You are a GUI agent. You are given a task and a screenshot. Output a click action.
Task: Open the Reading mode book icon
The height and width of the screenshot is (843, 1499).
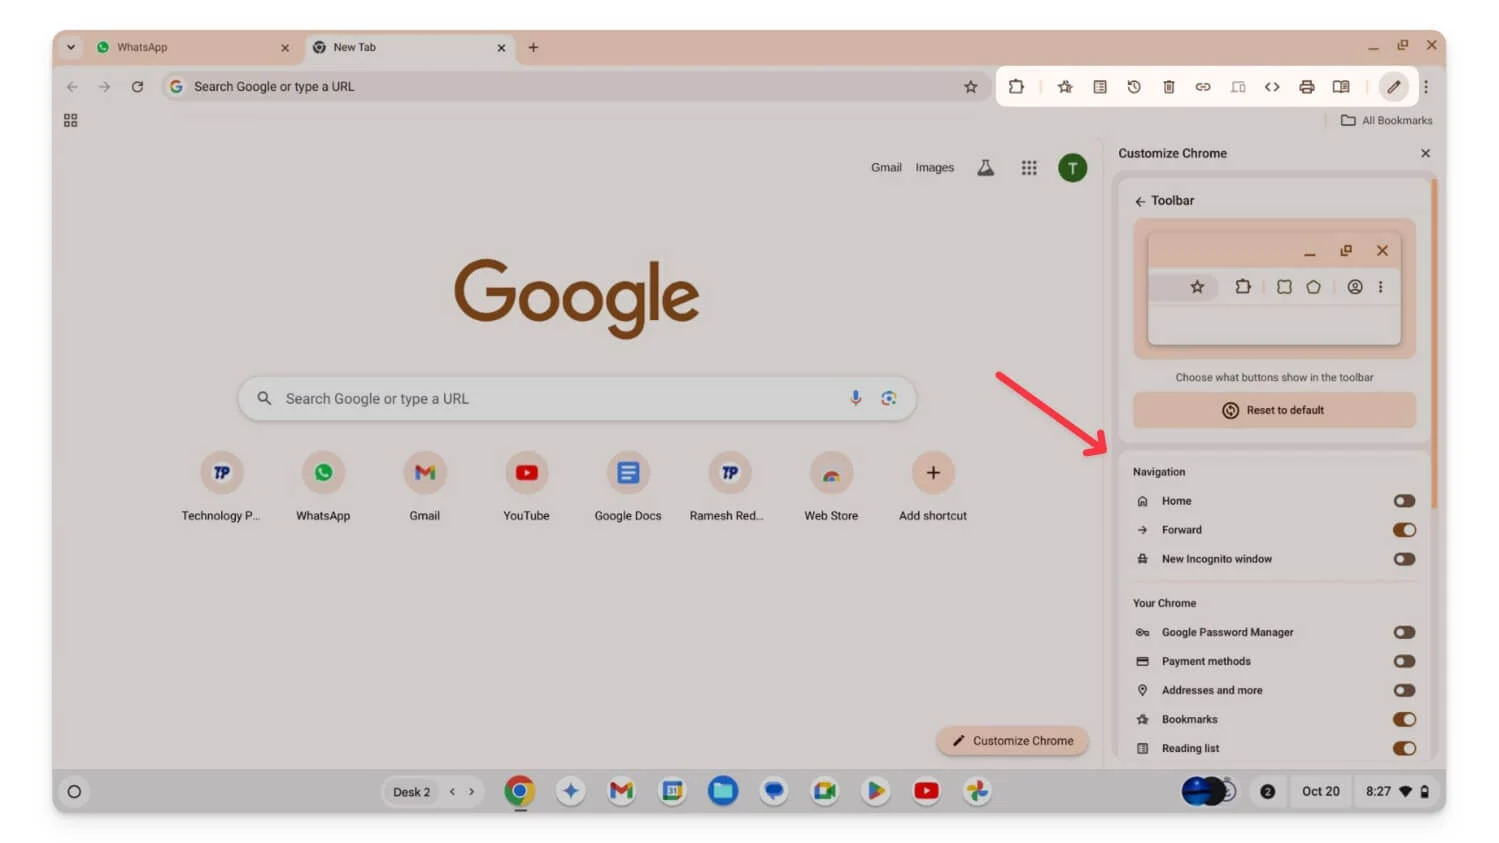click(1341, 87)
